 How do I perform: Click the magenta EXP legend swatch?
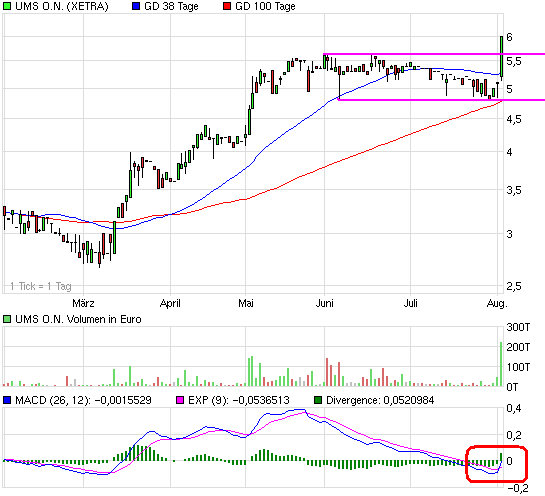[180, 400]
